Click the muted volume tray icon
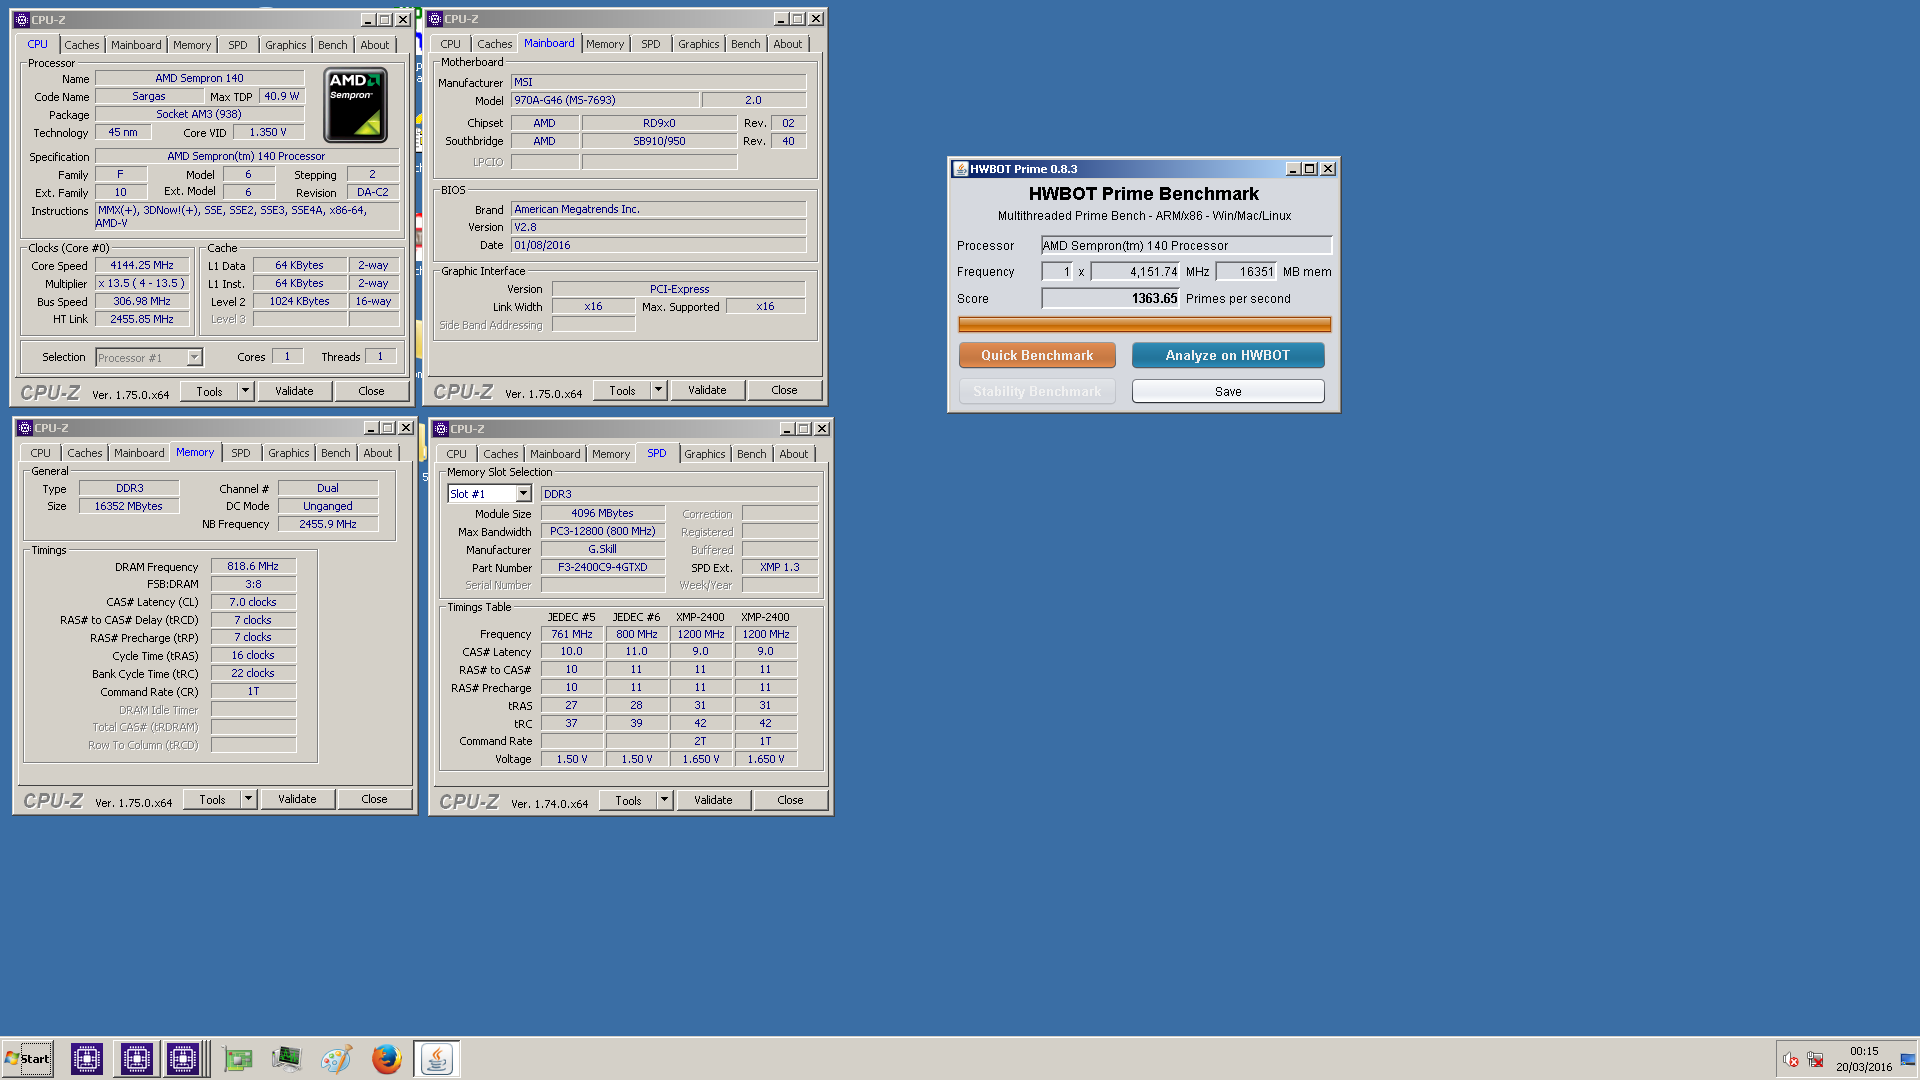 tap(1790, 1060)
